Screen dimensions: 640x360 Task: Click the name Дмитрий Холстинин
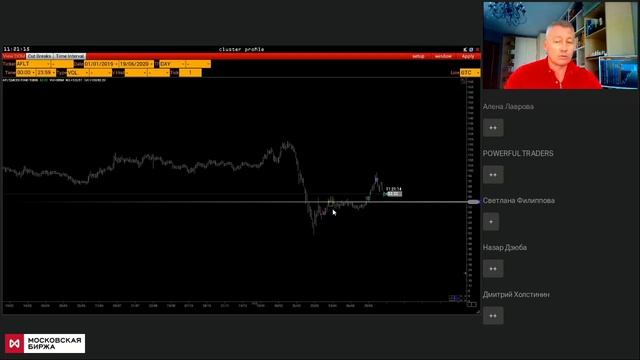pos(516,294)
